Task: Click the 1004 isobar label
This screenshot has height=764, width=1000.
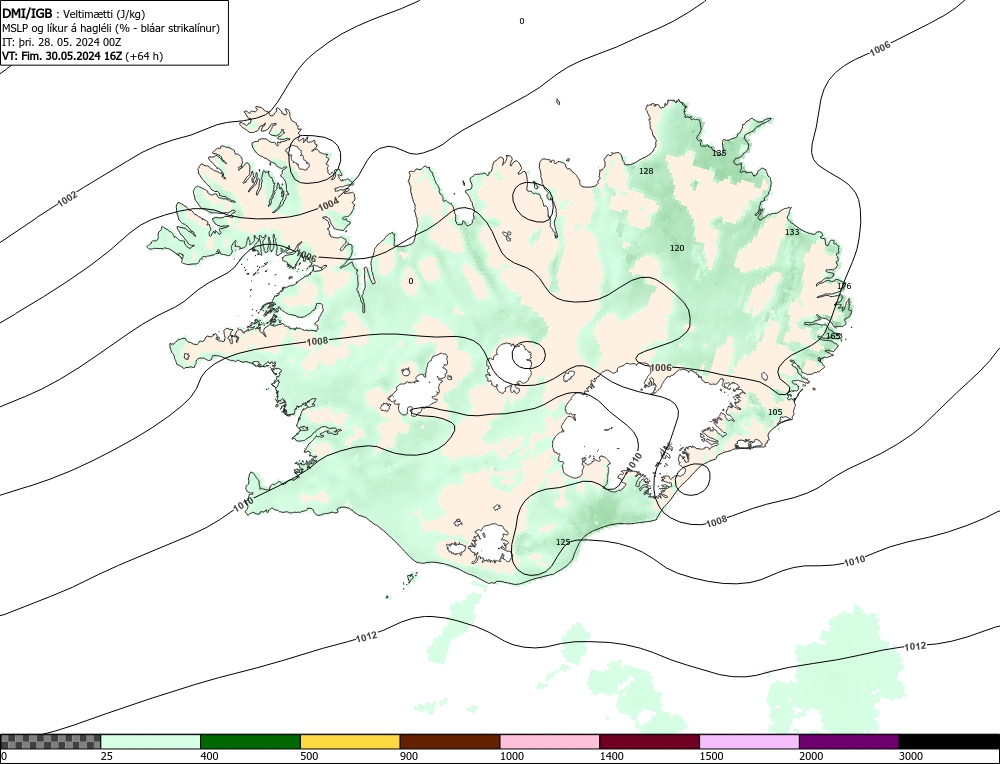Action: coord(328,204)
